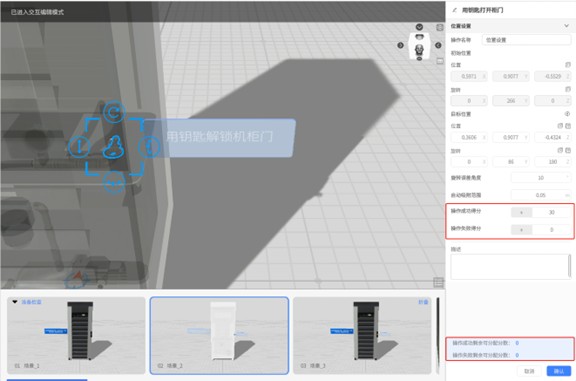Click the blue rotate gizmo above object
This screenshot has height=381, width=576.
pyautogui.click(x=114, y=112)
